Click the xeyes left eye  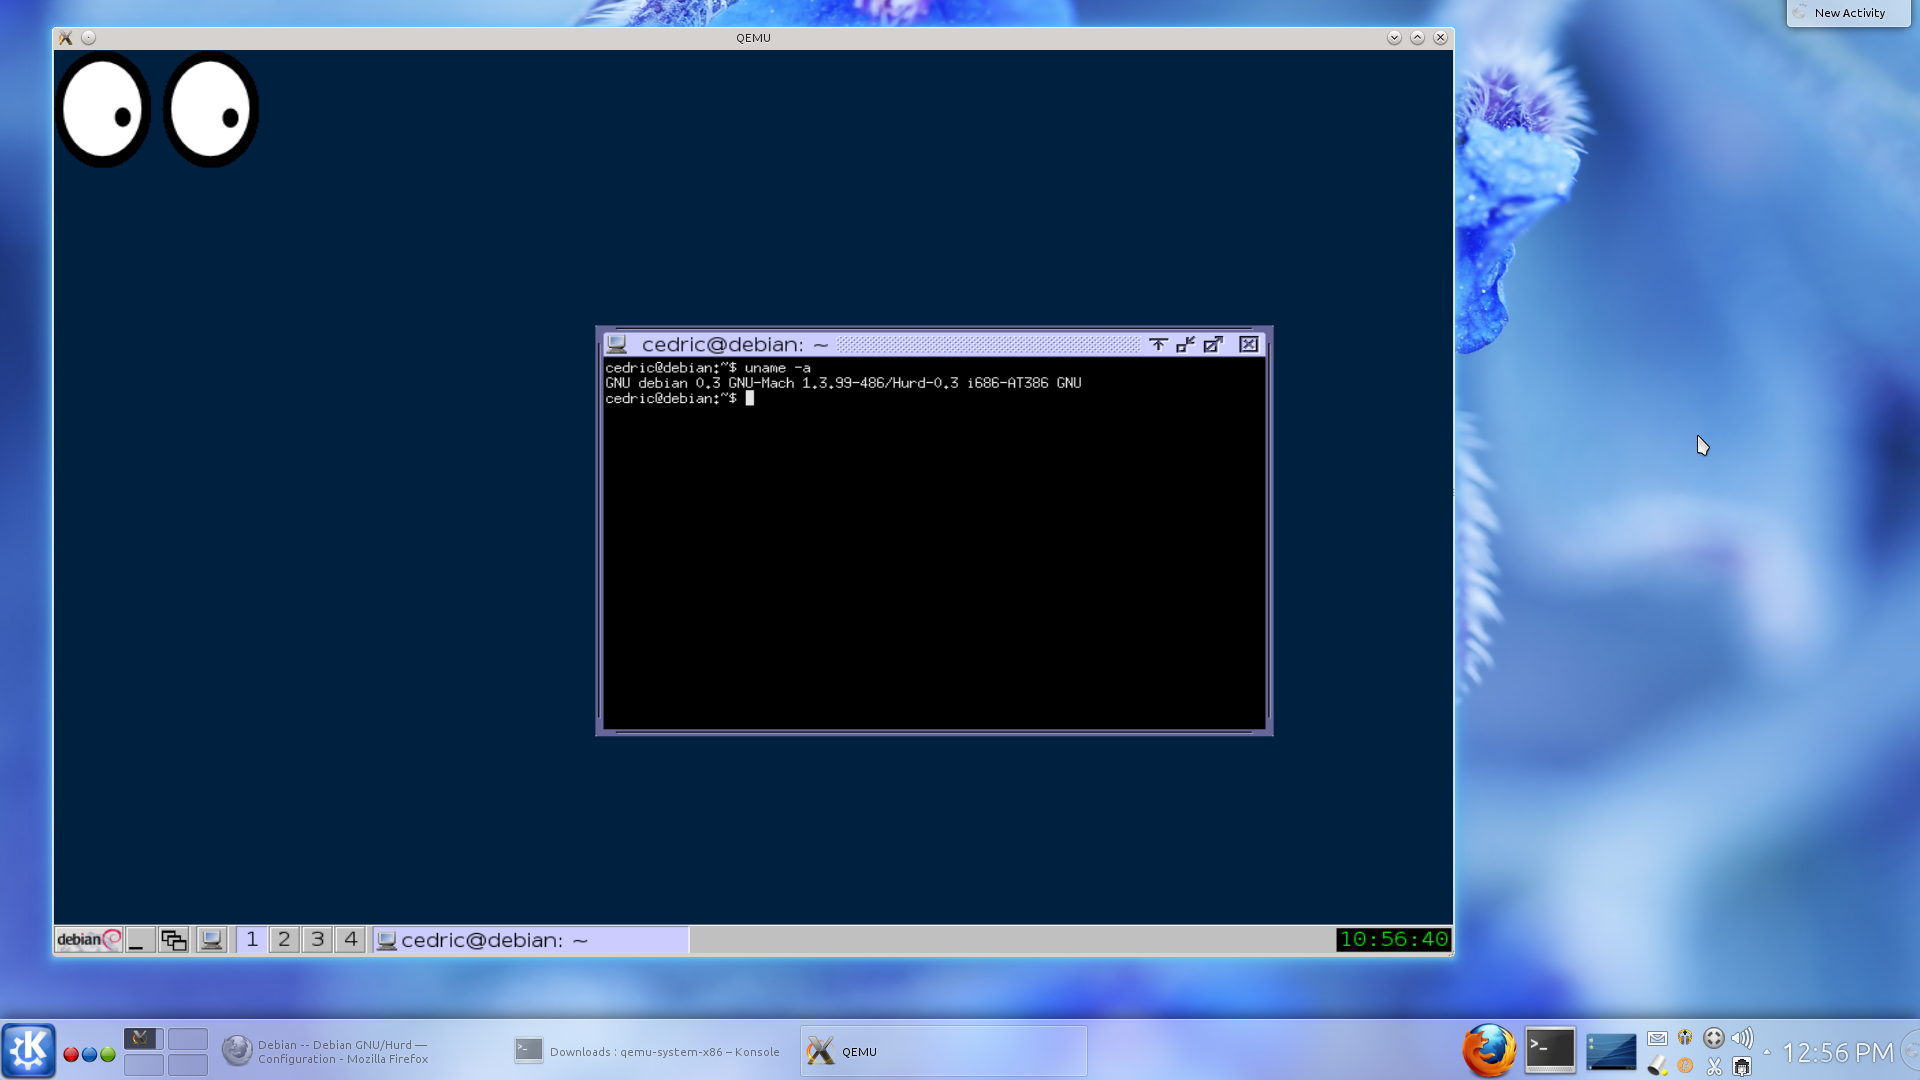point(103,109)
